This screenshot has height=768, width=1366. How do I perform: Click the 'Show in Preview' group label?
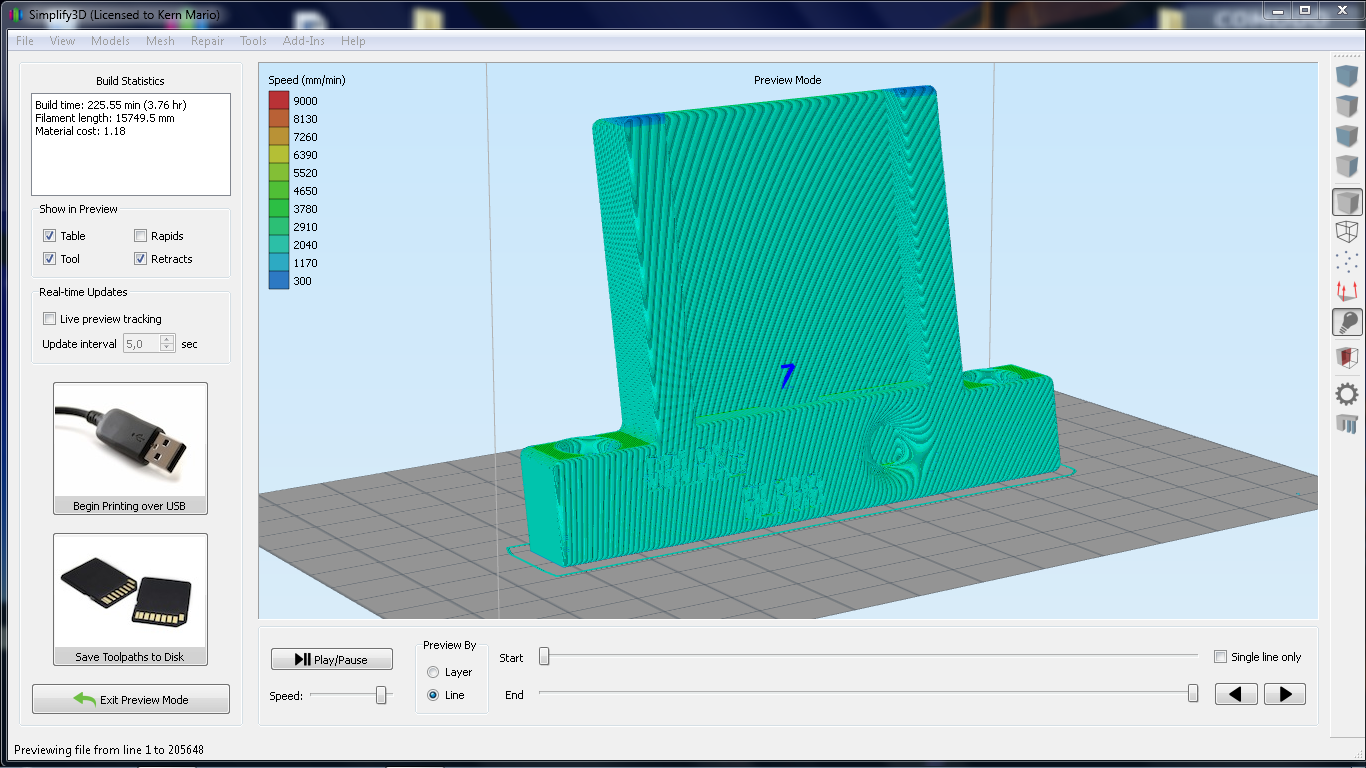(x=78, y=209)
